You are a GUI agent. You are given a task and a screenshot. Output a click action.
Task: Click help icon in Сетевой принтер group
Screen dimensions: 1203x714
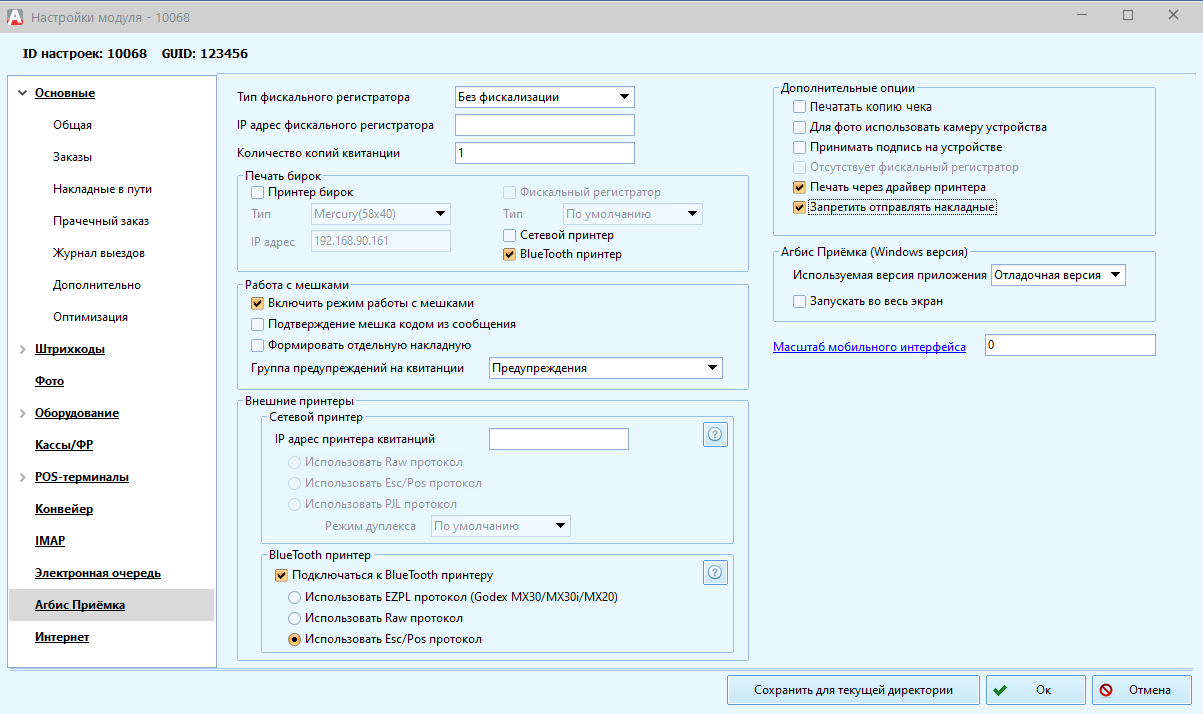(x=715, y=435)
